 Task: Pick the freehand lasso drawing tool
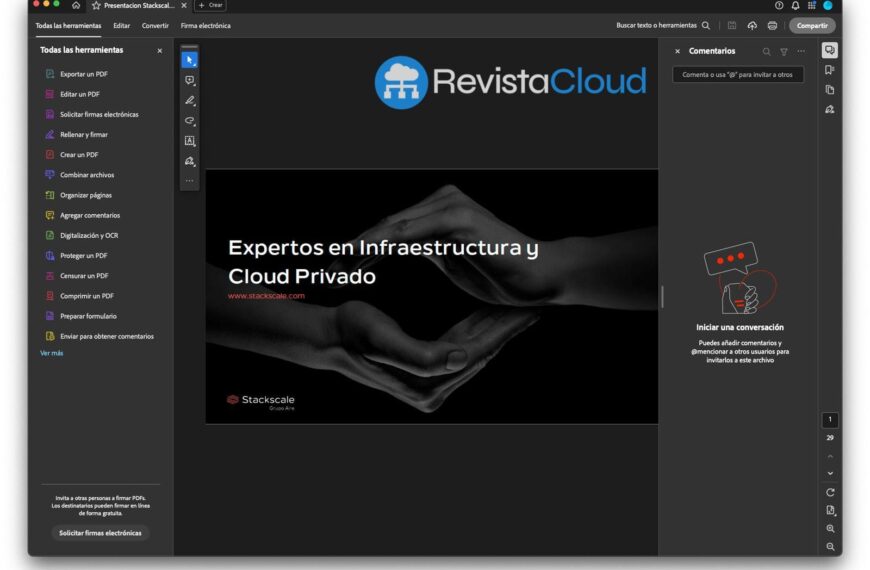click(x=189, y=121)
